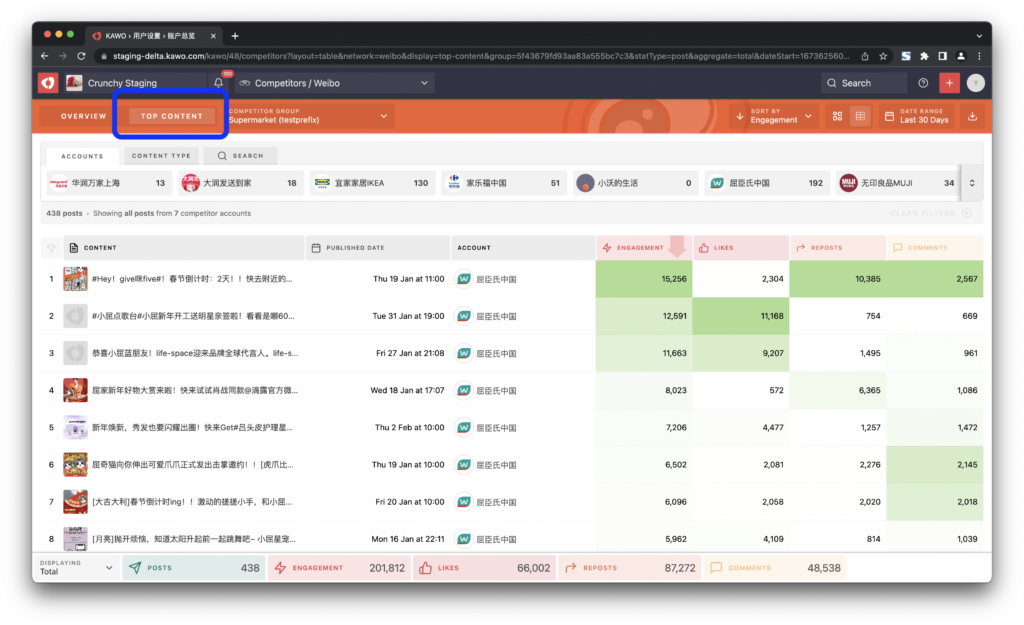The height and width of the screenshot is (625, 1024).
Task: Switch to table view layout
Action: point(860,116)
